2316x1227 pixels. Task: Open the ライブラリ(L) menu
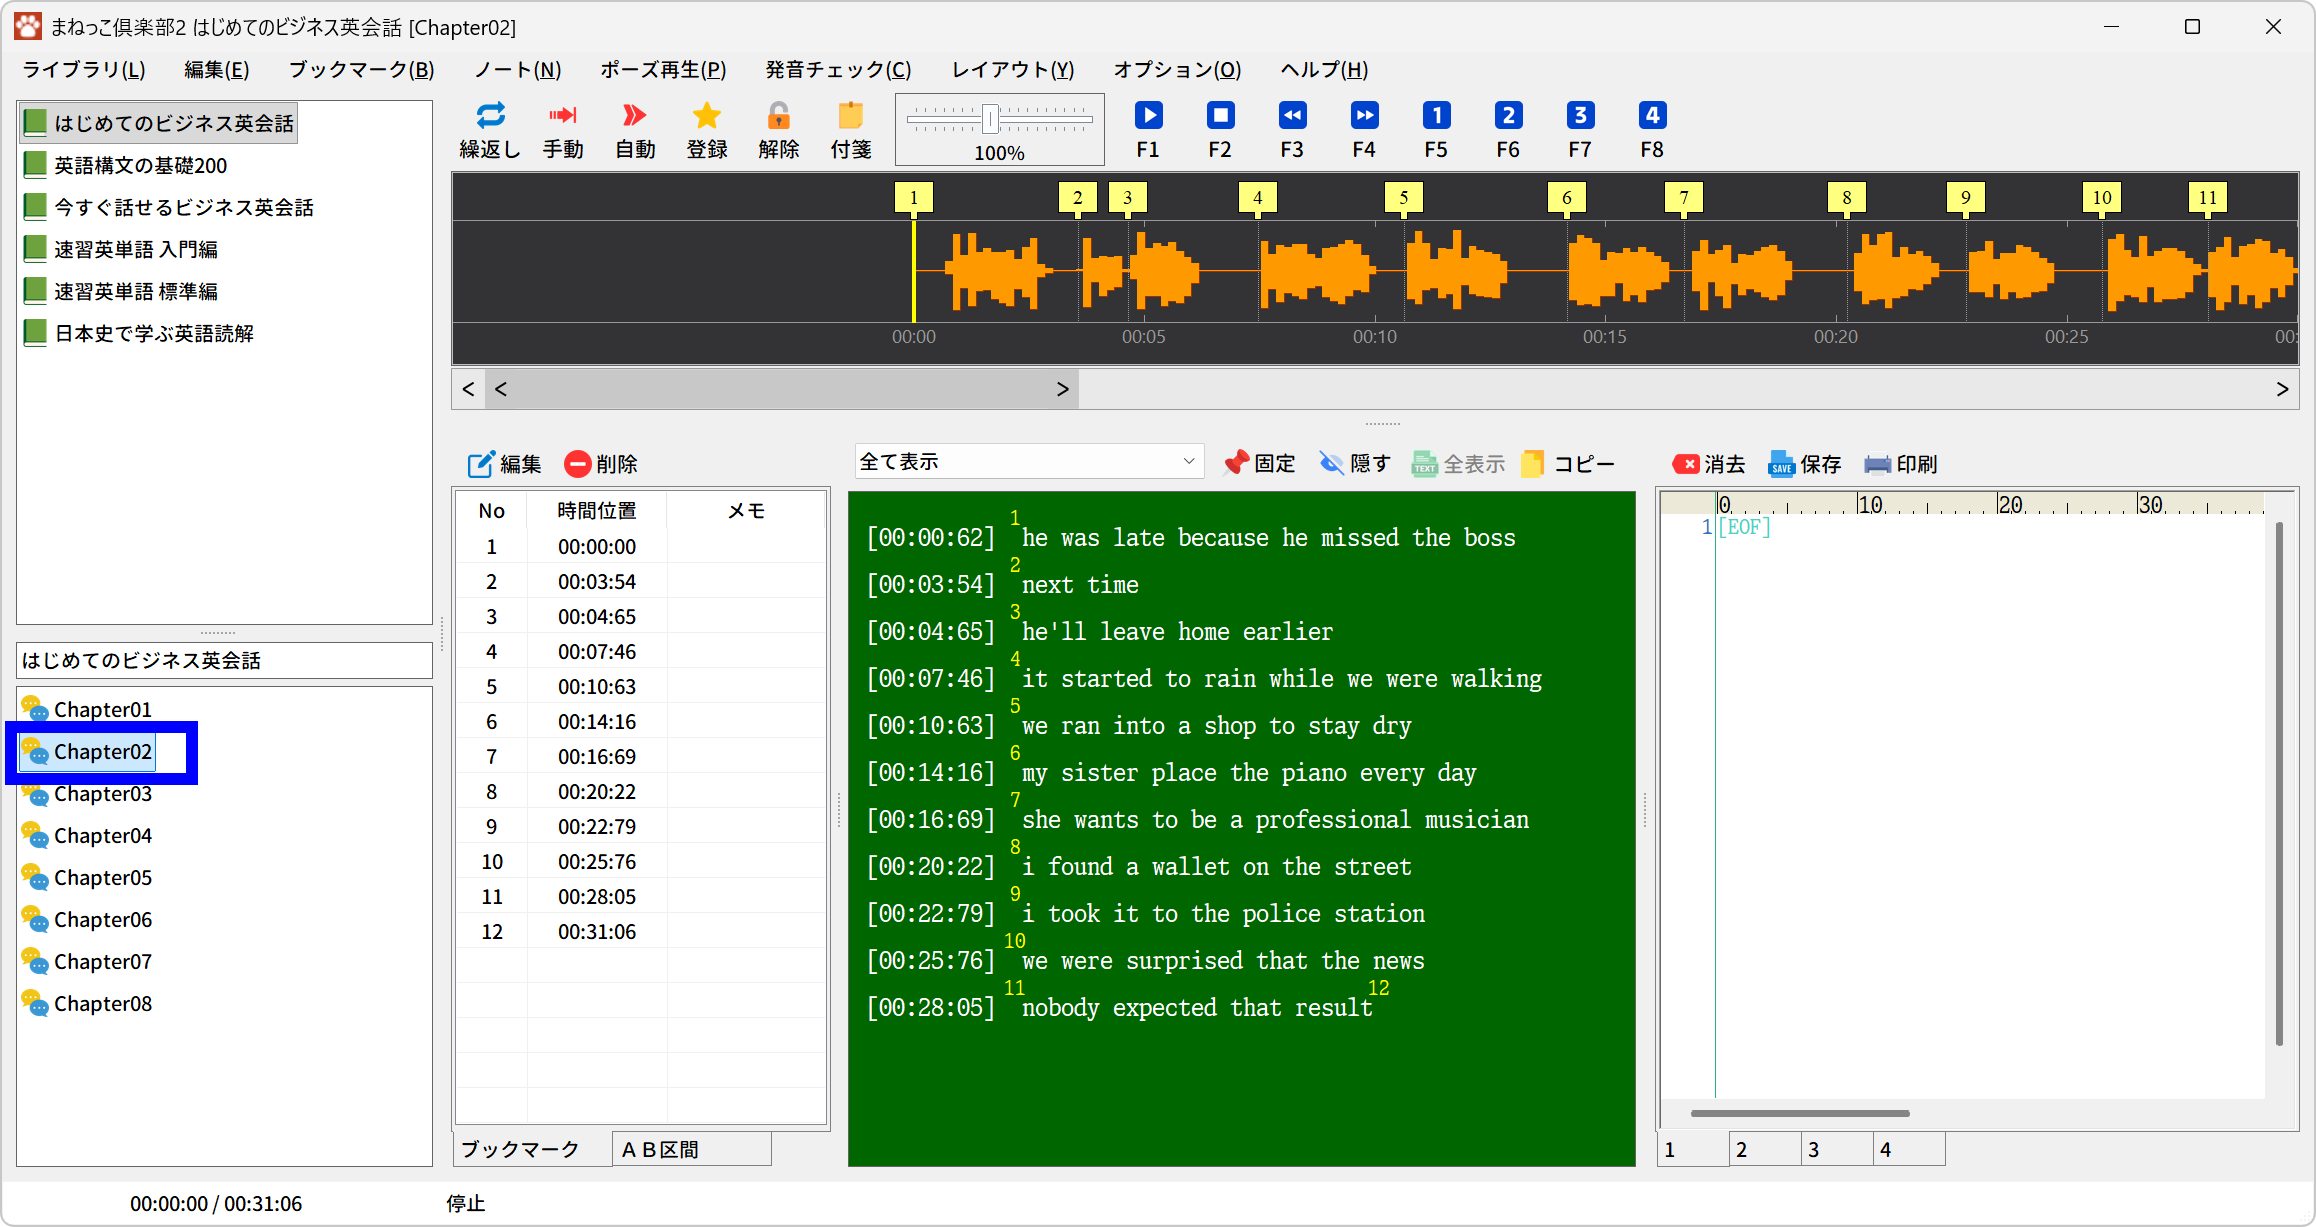coord(84,69)
